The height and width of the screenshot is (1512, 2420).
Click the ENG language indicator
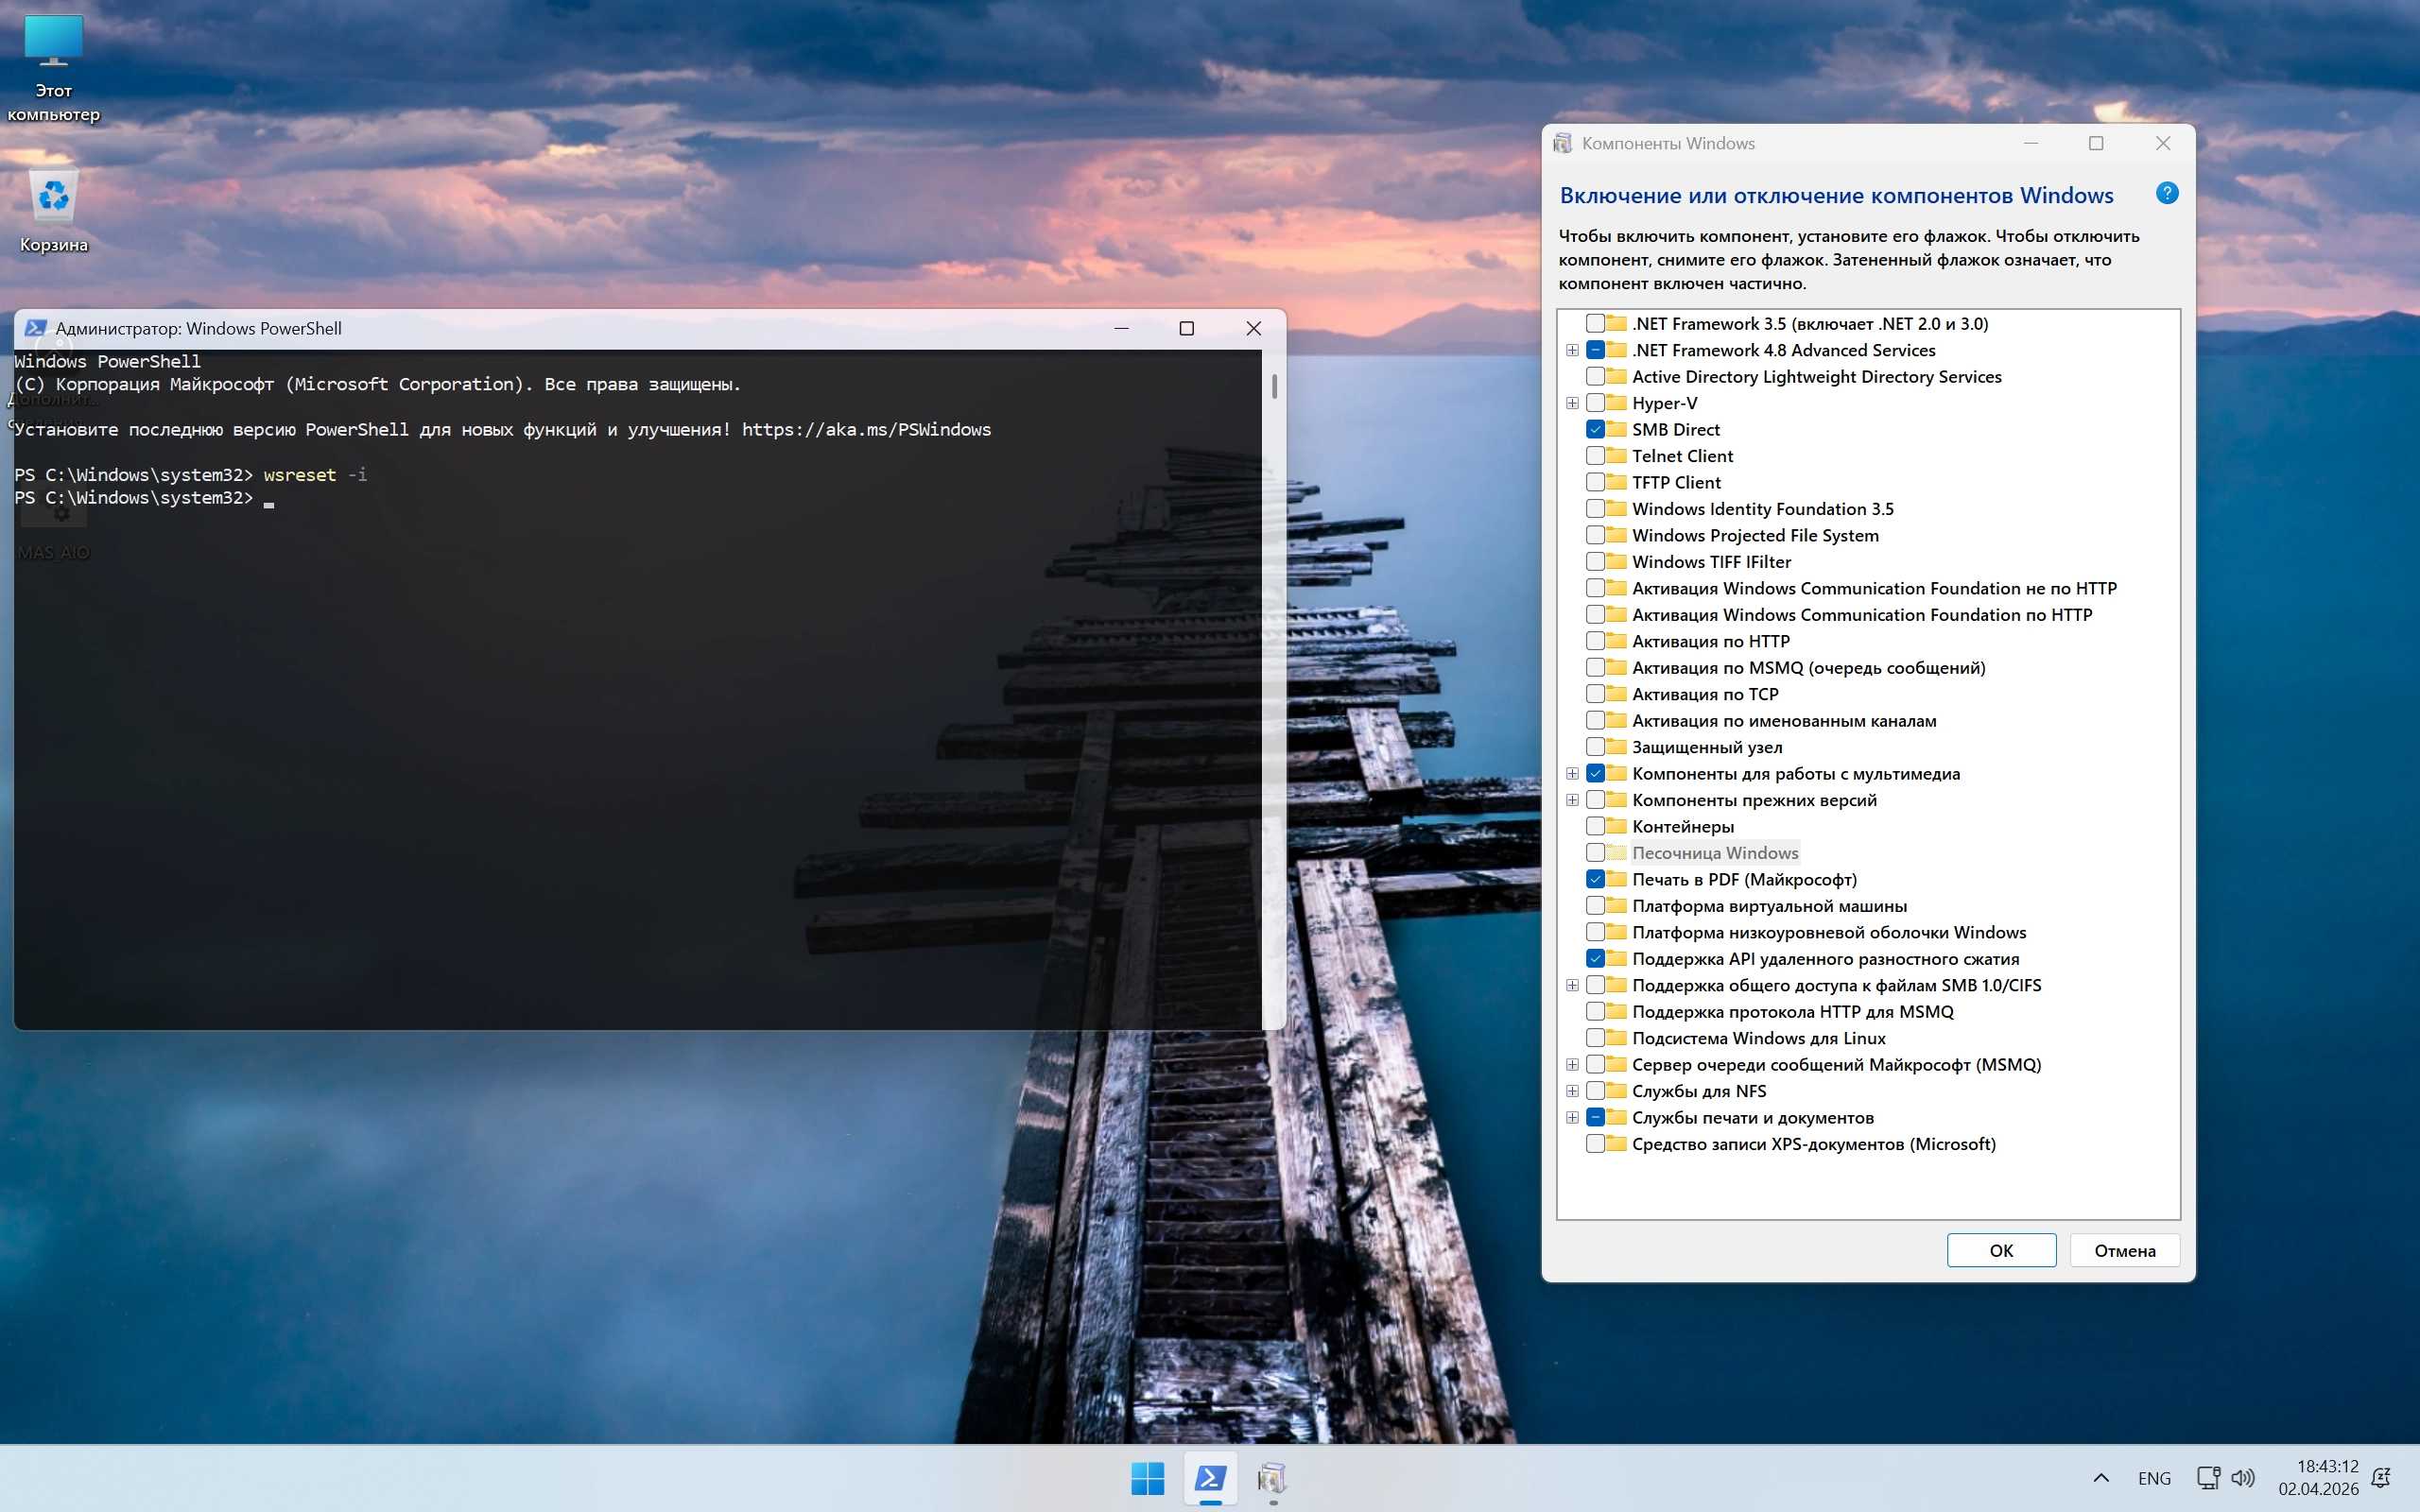2154,1477
